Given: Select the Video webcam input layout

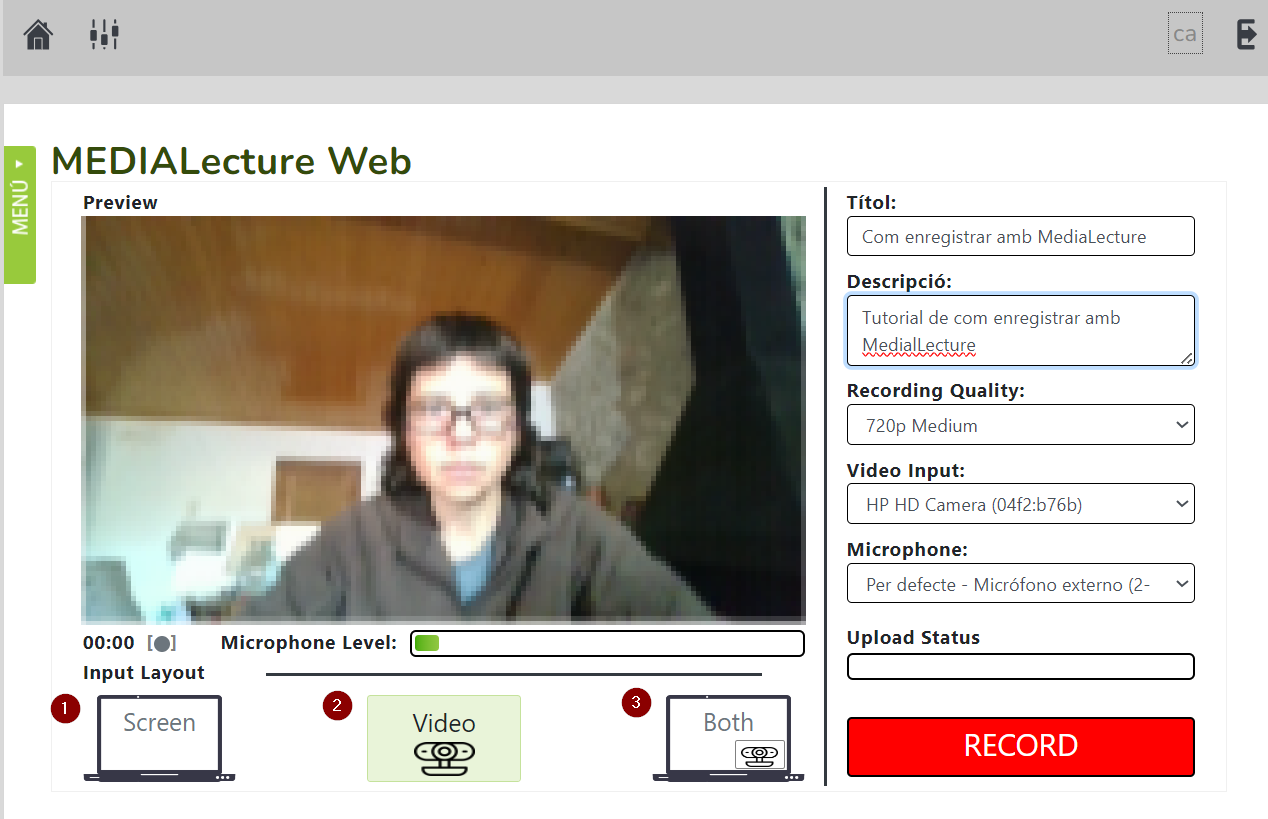Looking at the screenshot, I should (444, 738).
